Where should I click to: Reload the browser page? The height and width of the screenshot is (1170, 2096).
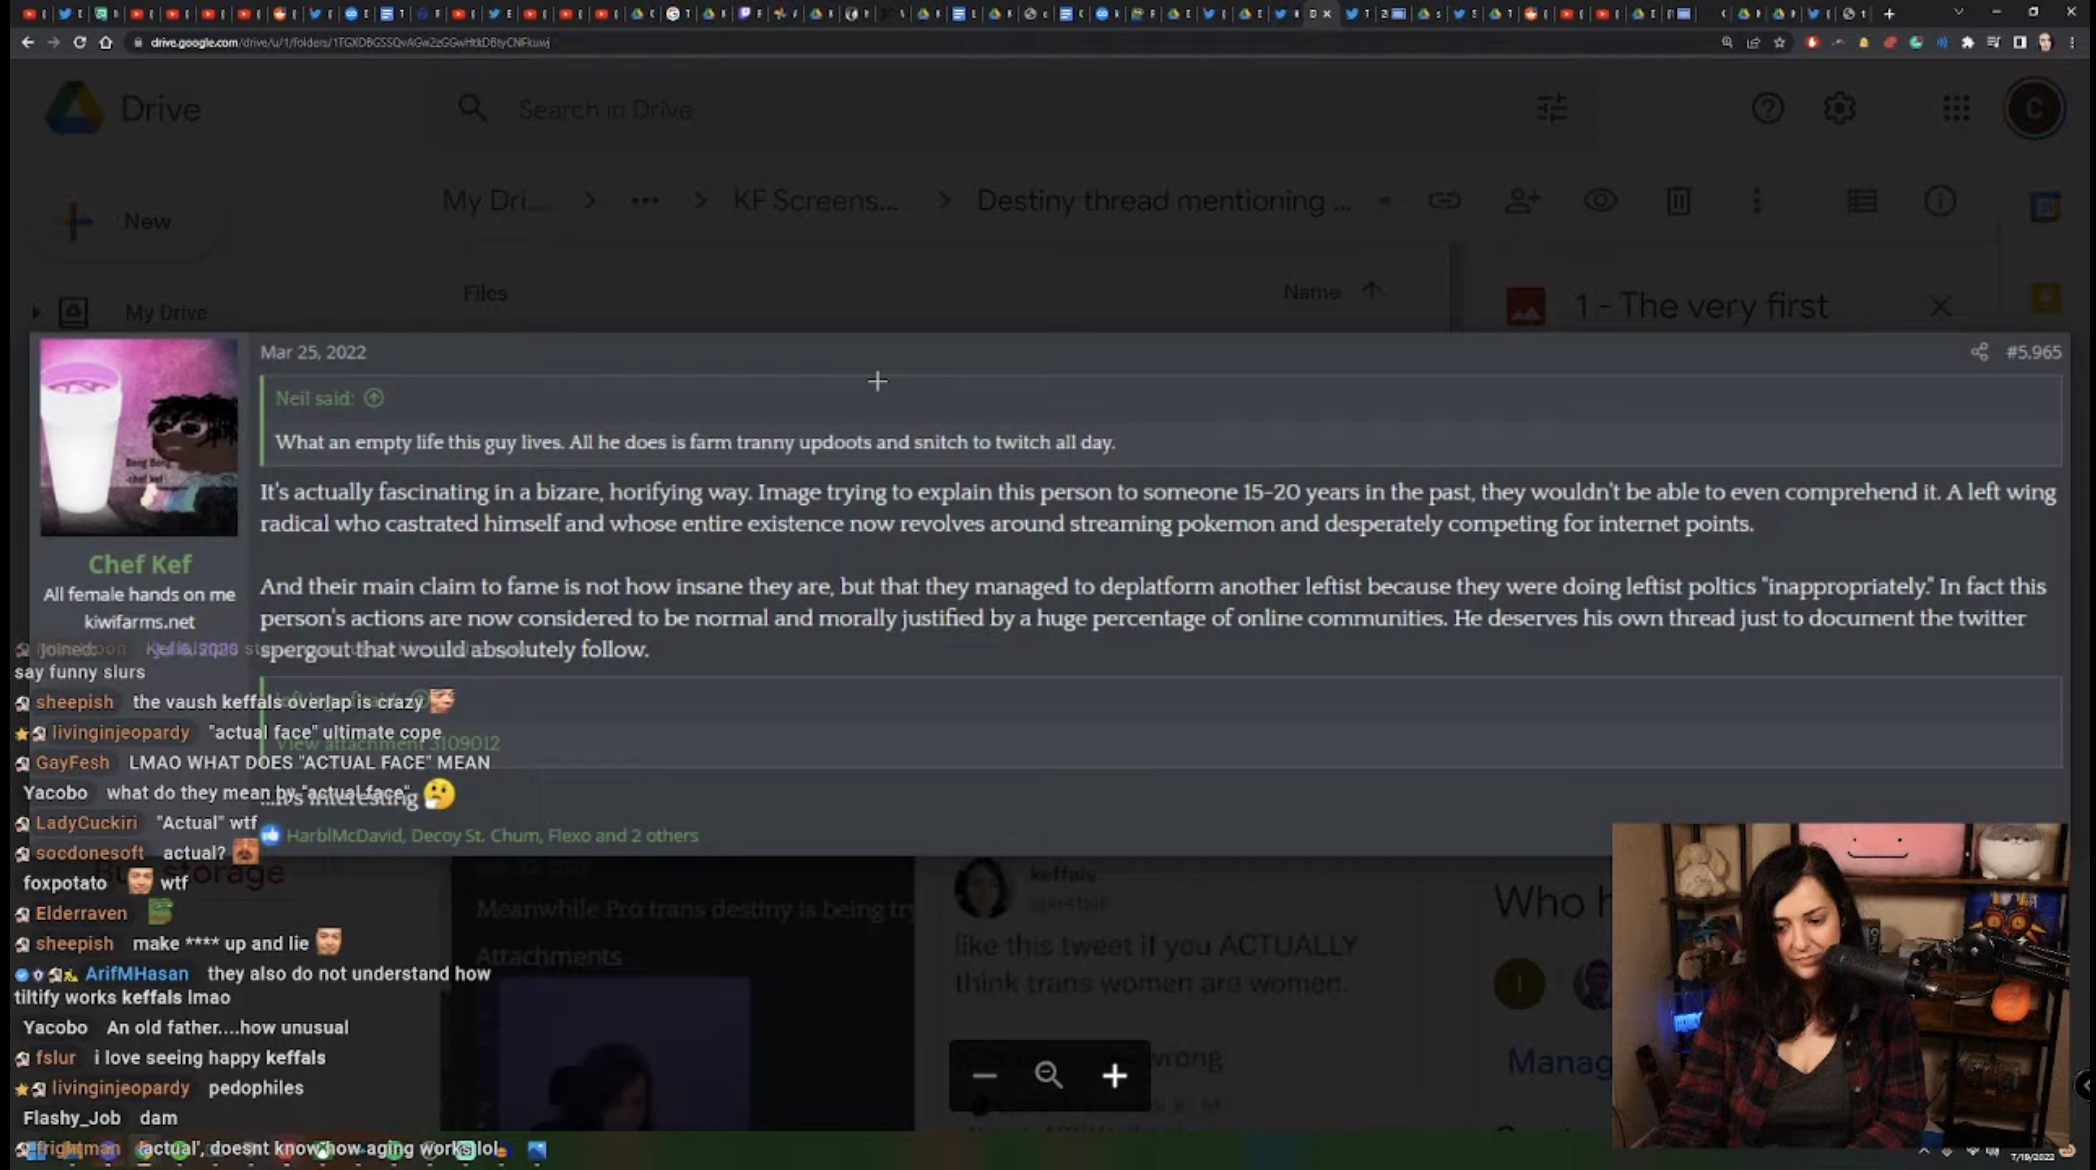(x=79, y=42)
